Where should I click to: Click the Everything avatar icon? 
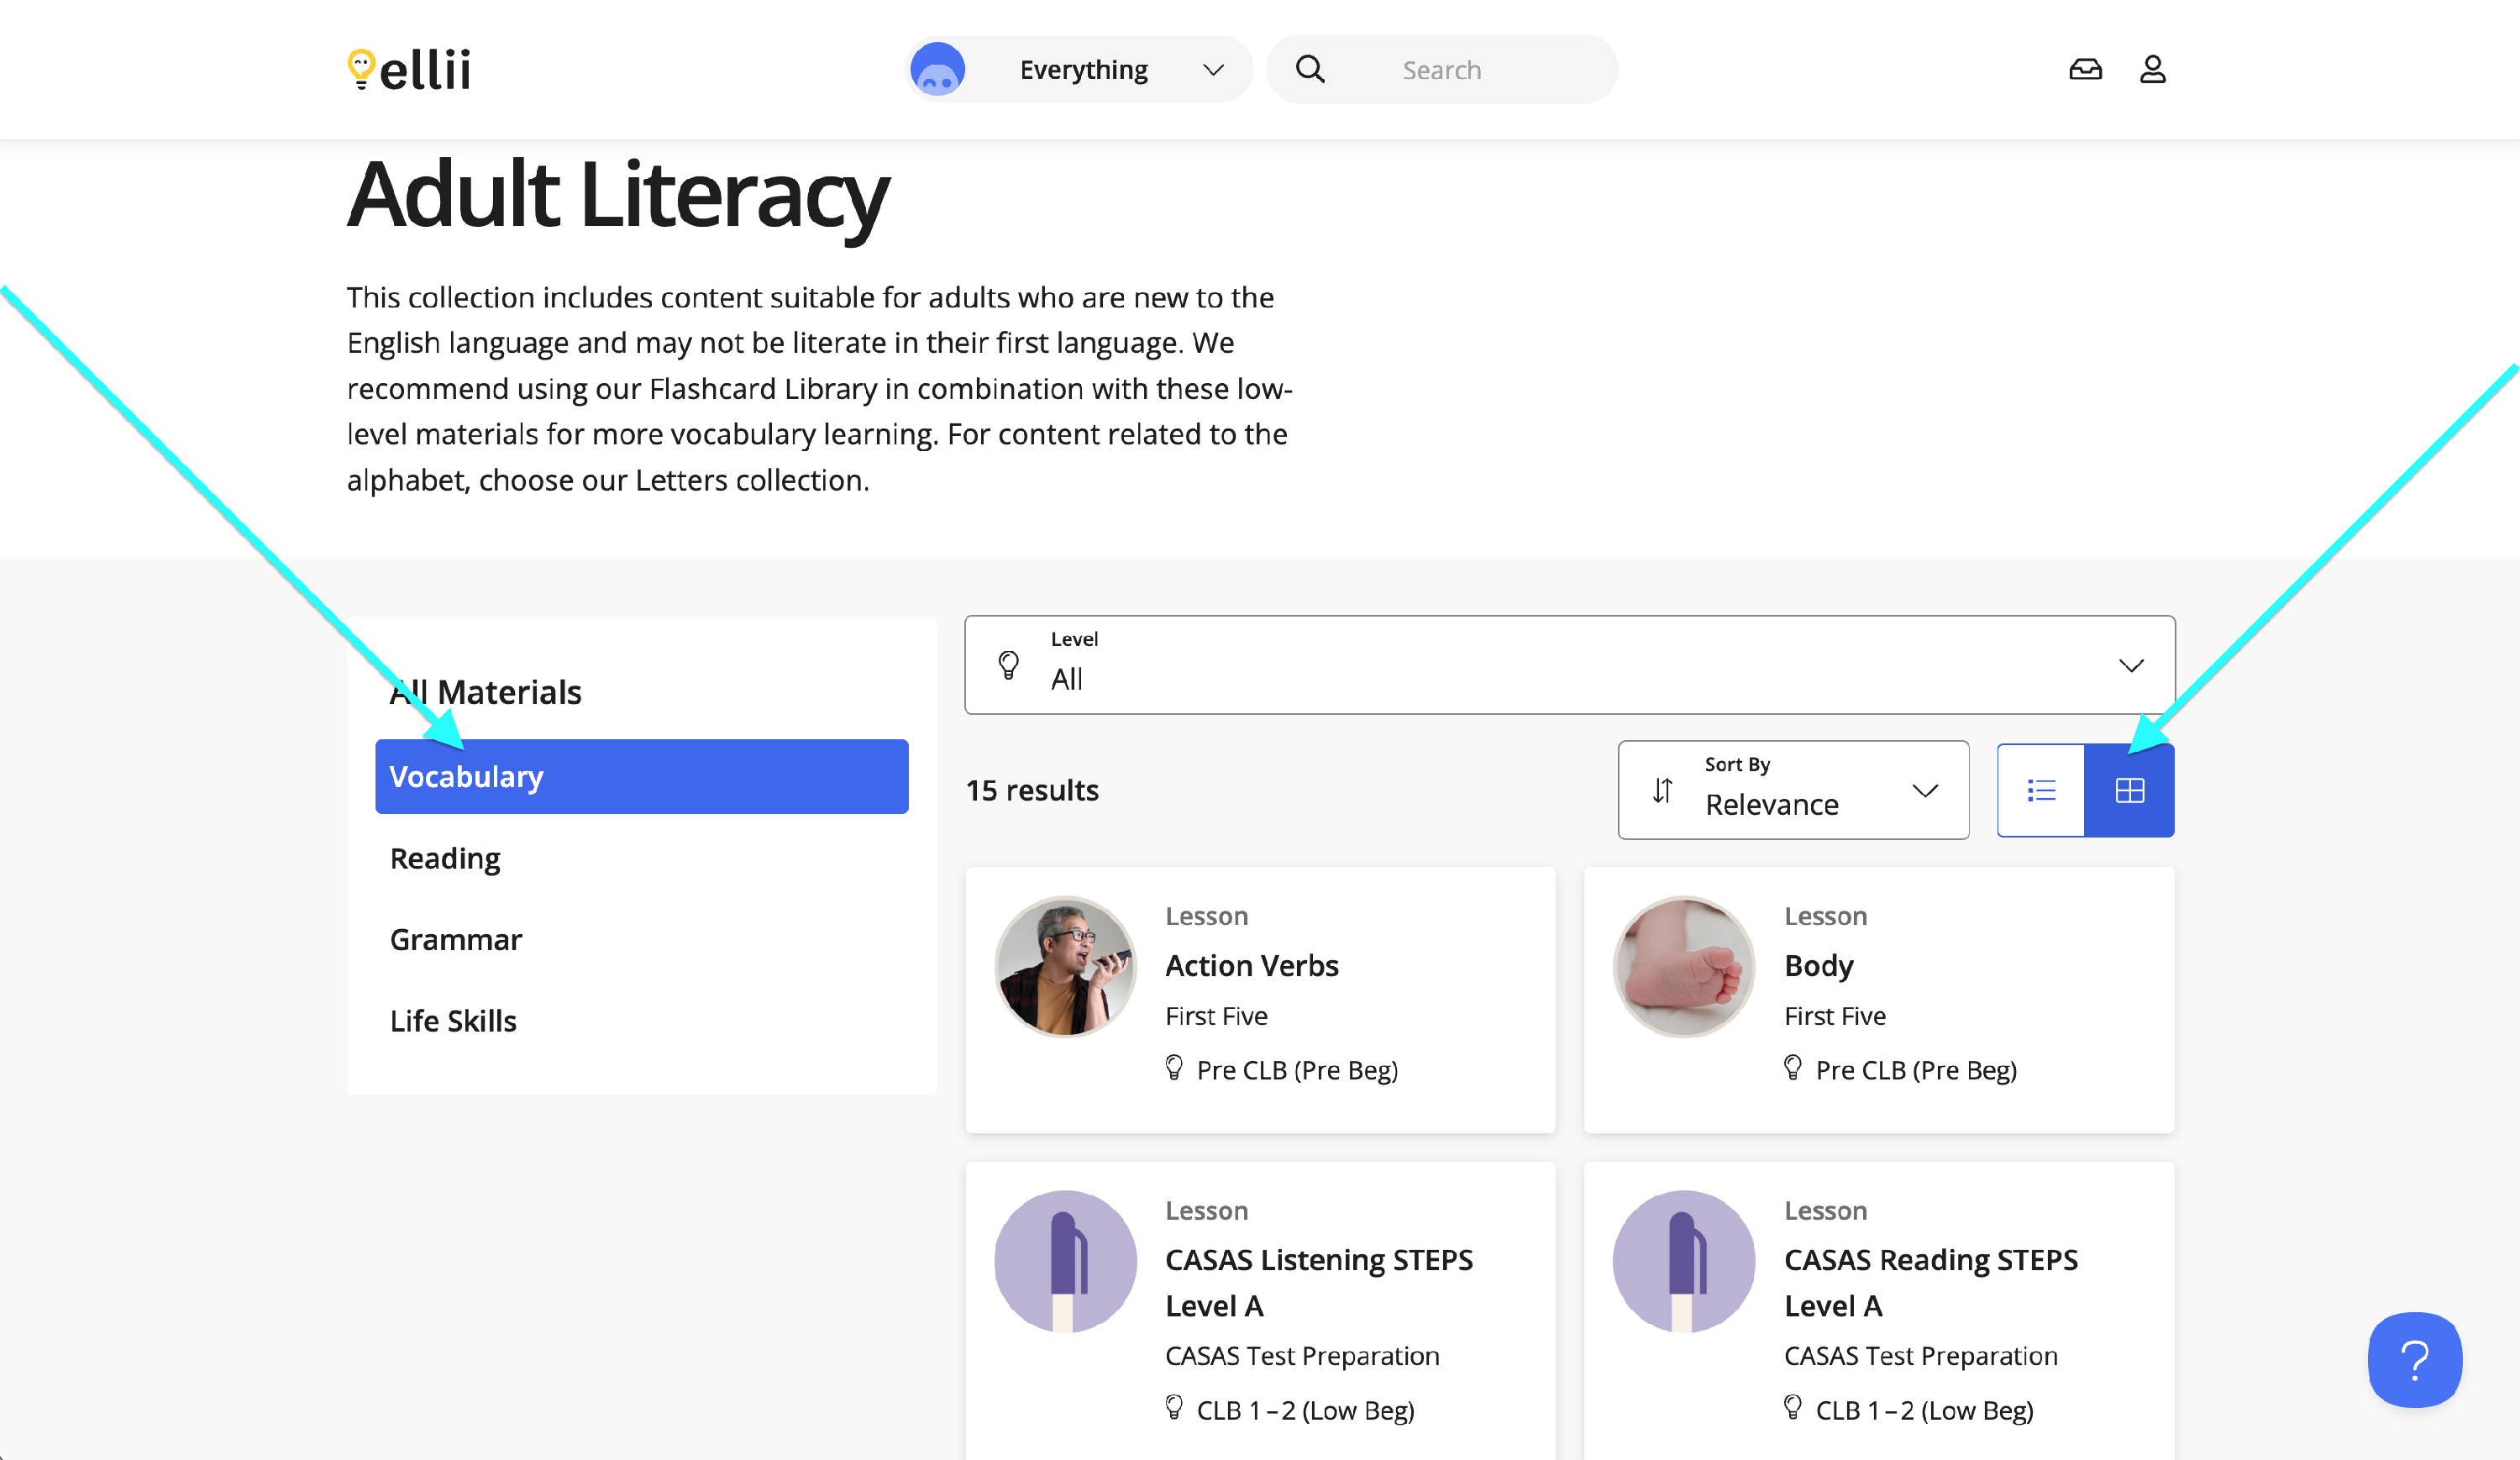(x=938, y=70)
